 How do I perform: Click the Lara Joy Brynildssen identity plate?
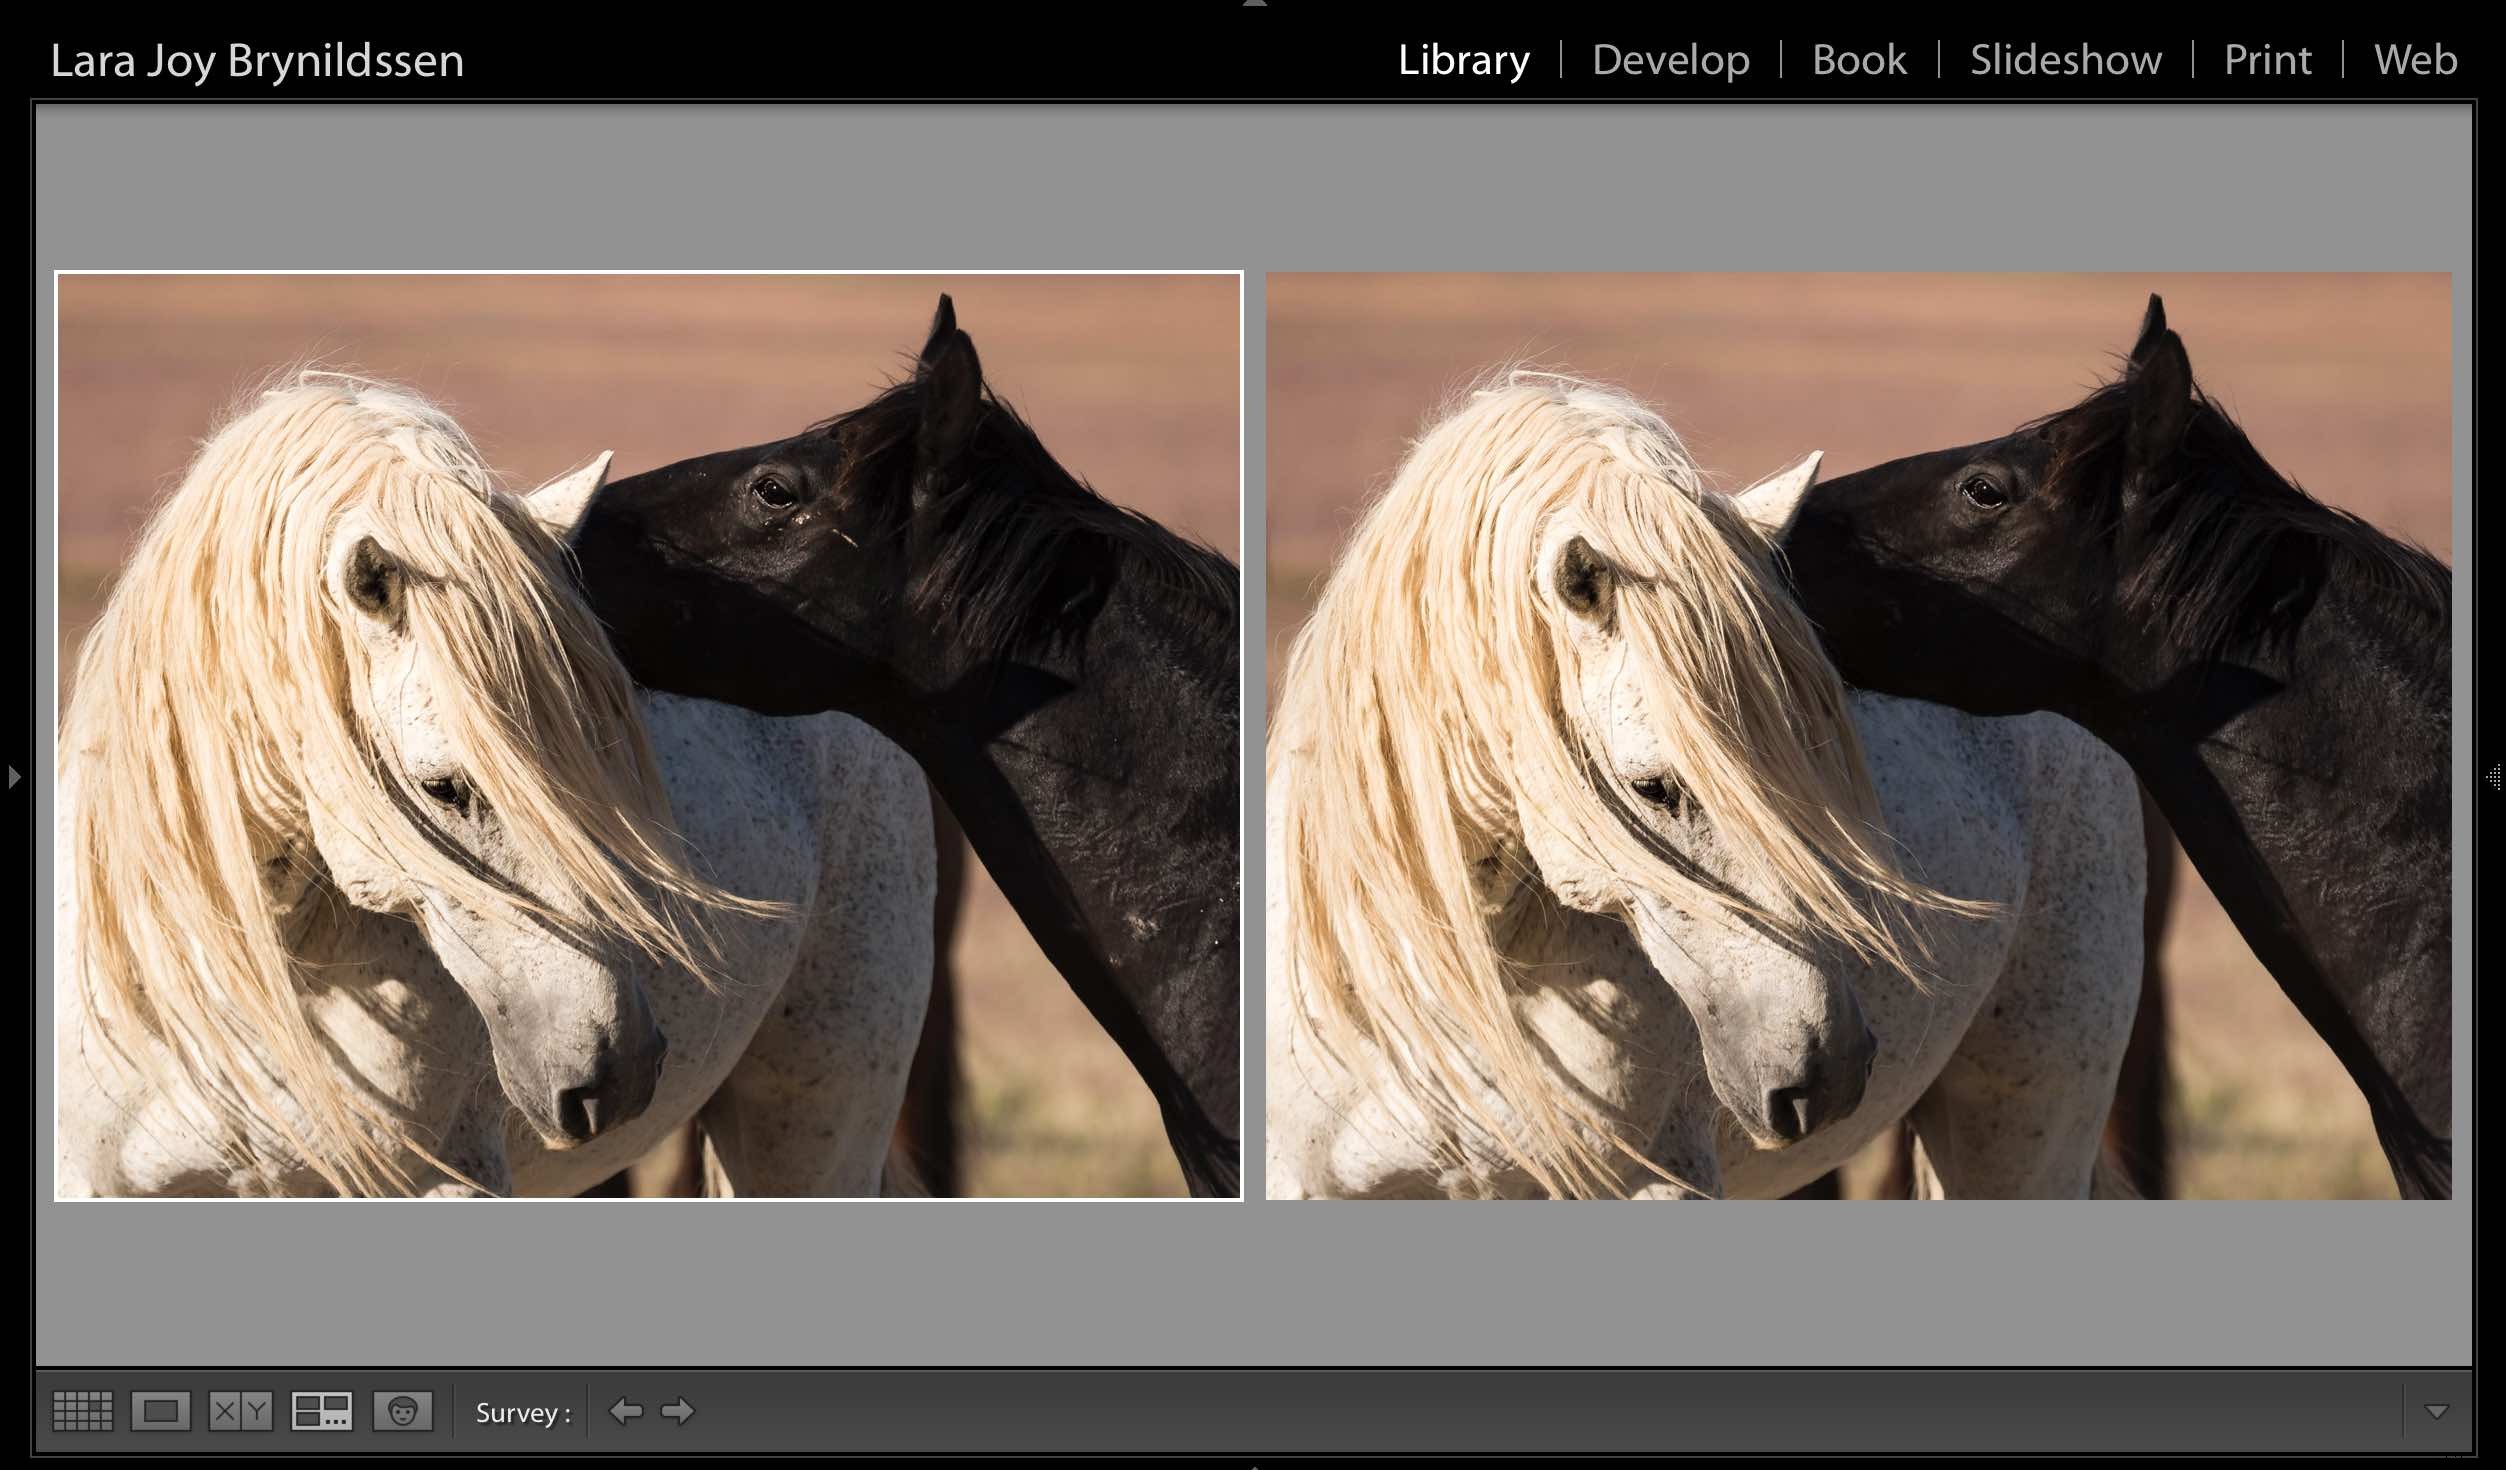257,59
